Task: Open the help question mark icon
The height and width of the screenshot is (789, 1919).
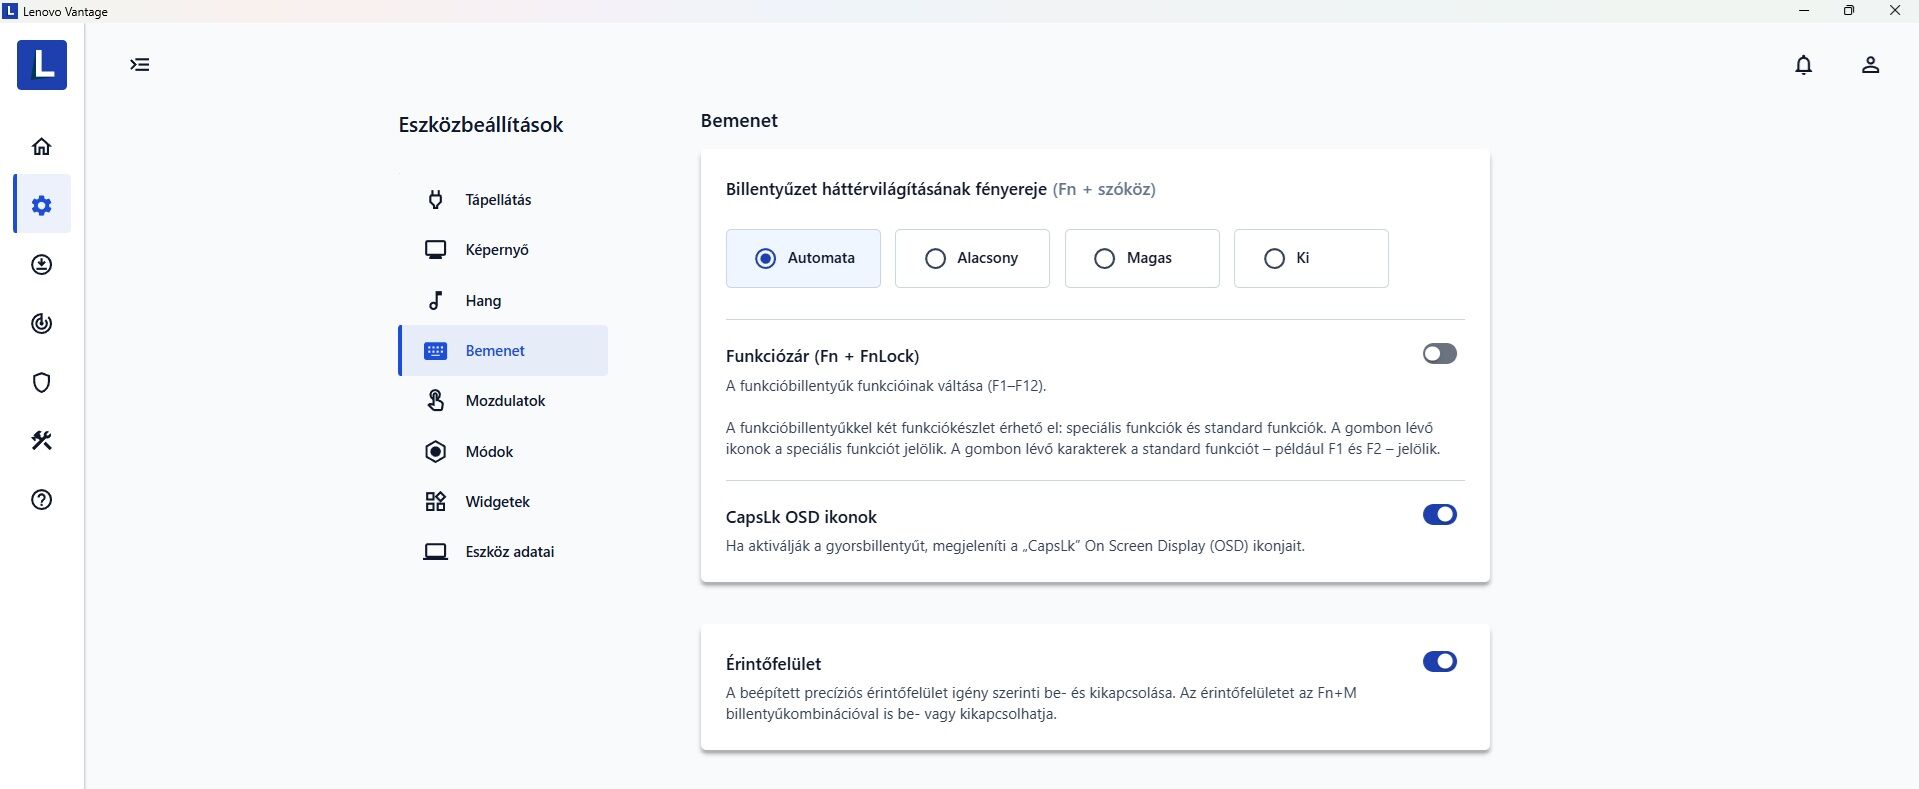Action: (x=41, y=500)
